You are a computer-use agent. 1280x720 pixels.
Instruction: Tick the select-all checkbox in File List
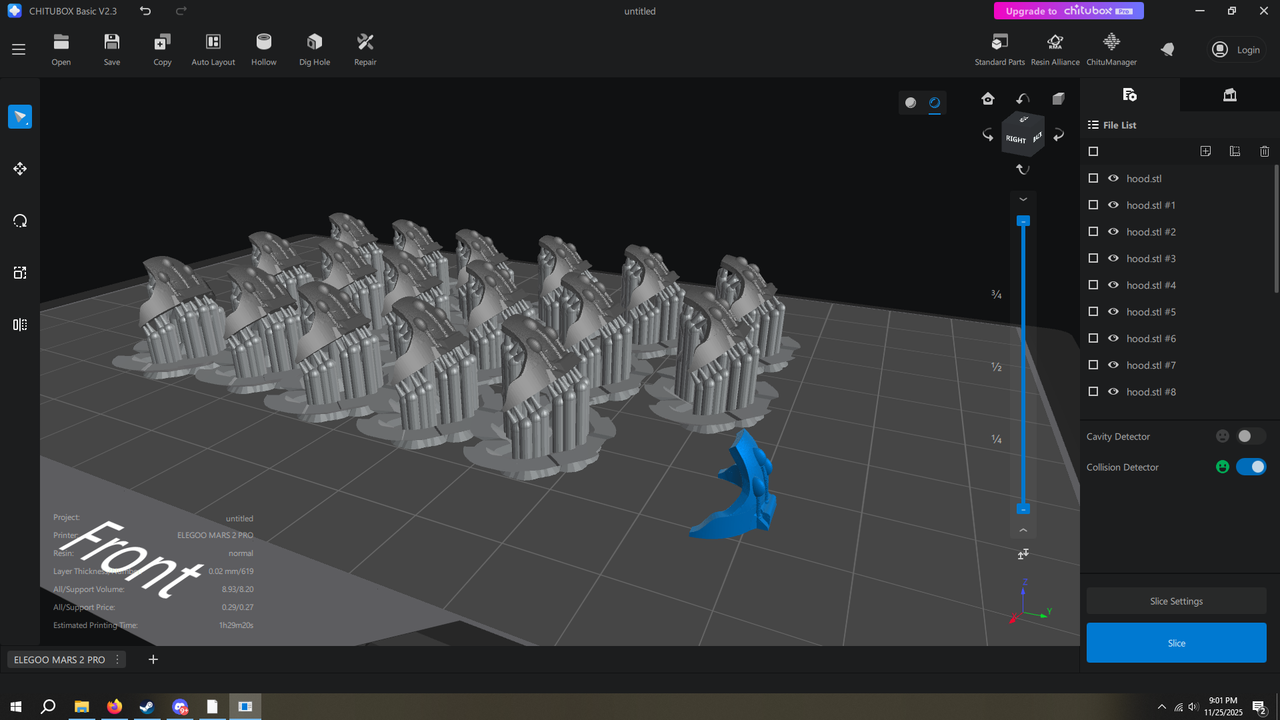pyautogui.click(x=1093, y=151)
